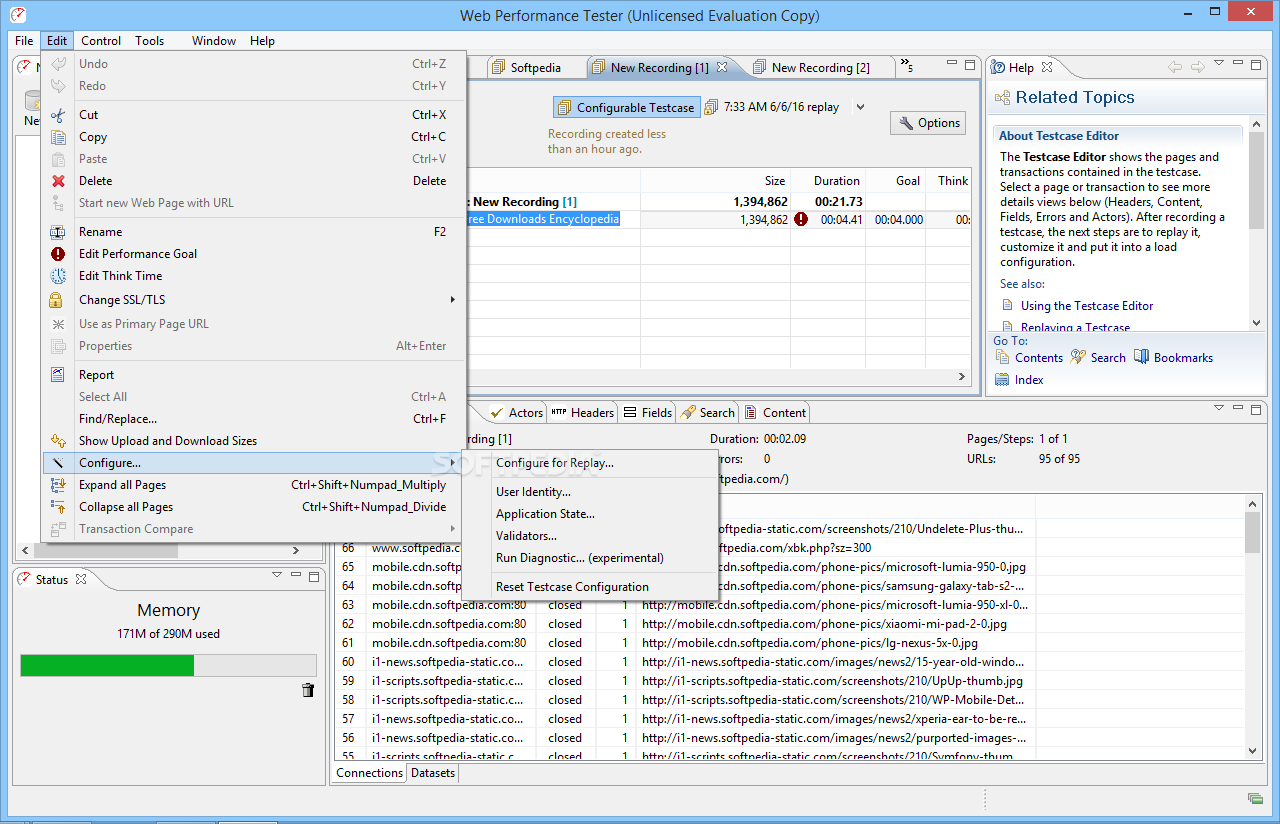
Task: Show the hidden editor tabs list
Action: [x=907, y=66]
